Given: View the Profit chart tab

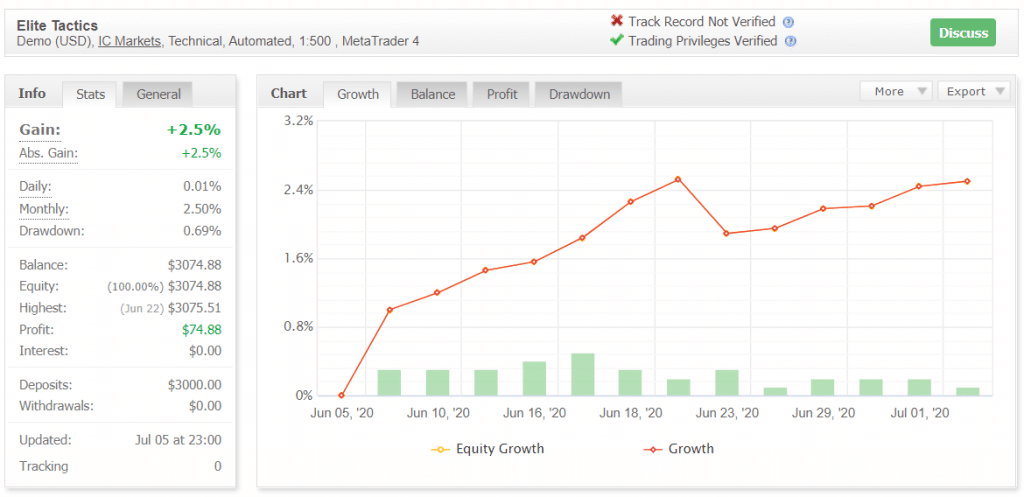Looking at the screenshot, I should point(502,94).
